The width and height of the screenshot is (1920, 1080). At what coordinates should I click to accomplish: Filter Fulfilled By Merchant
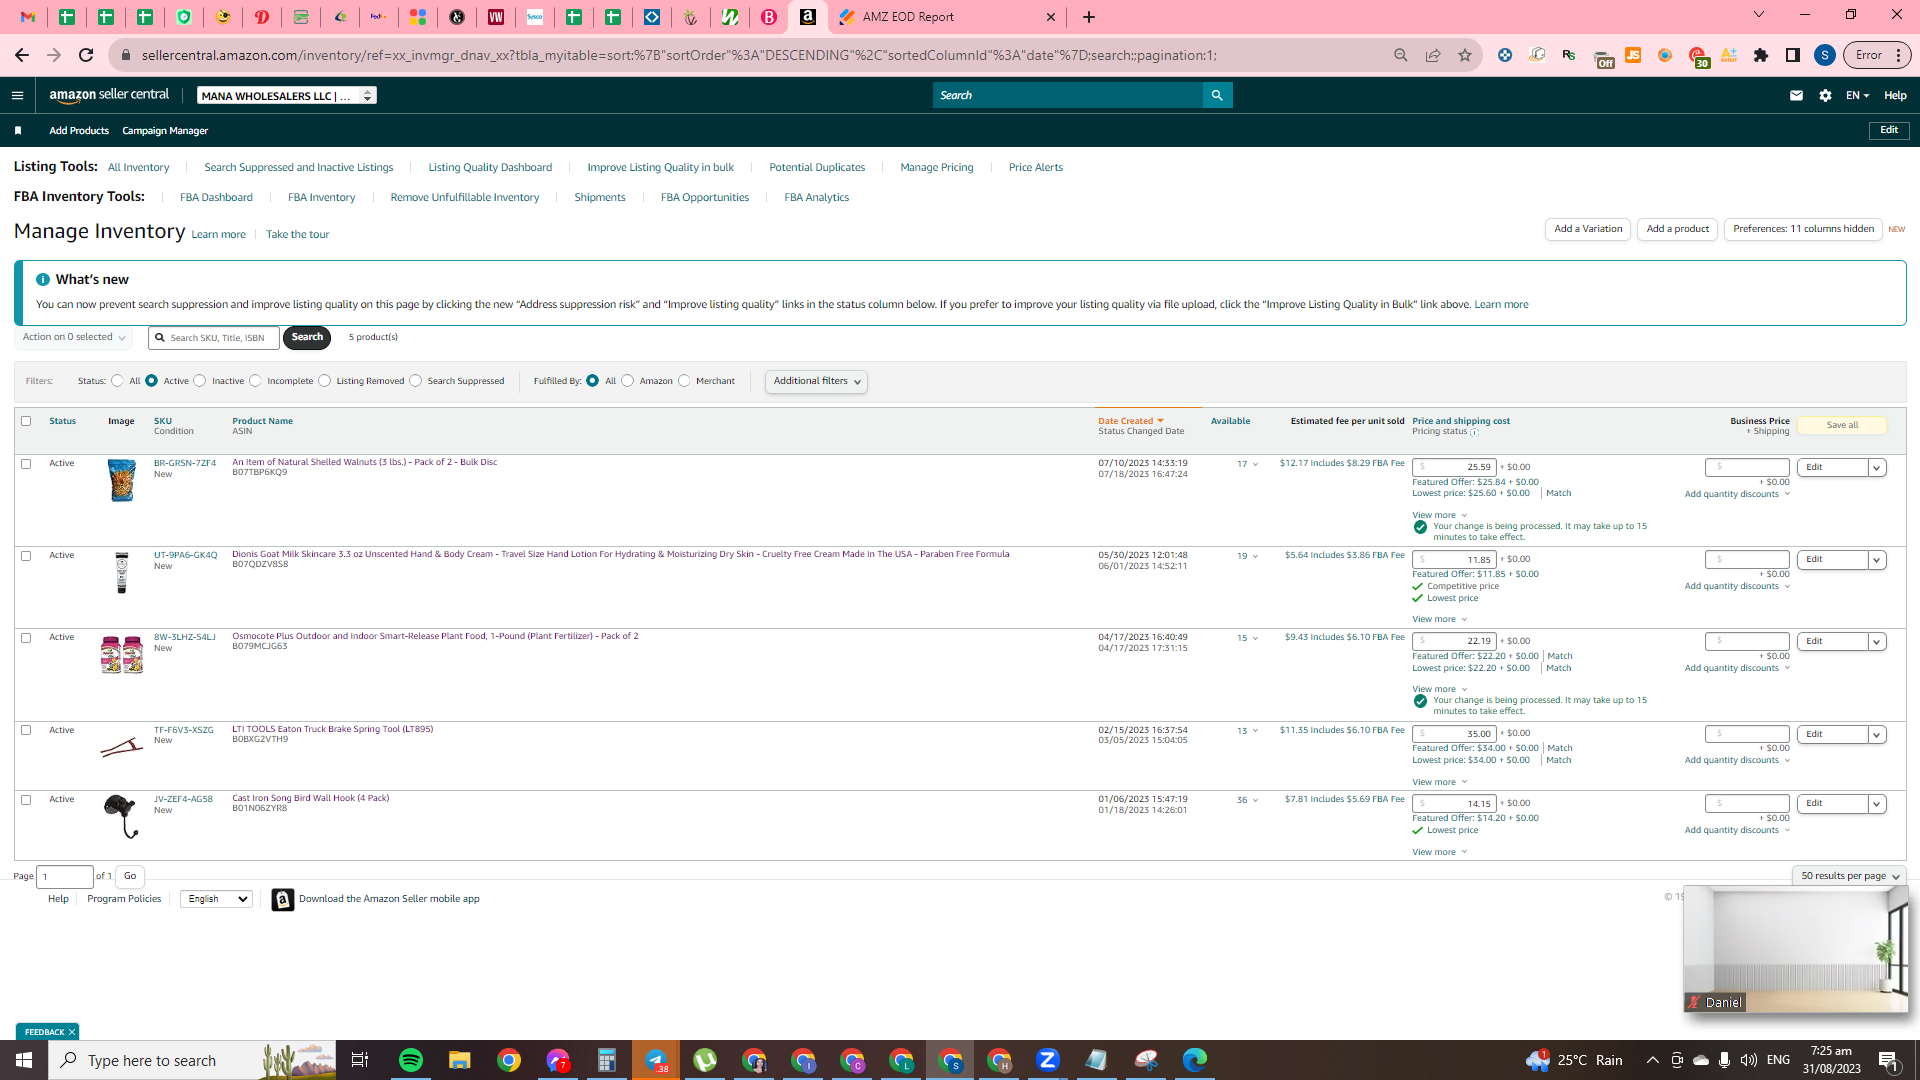coord(685,381)
